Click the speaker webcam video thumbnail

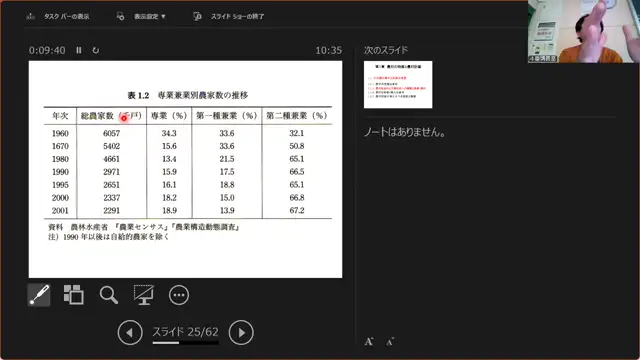click(584, 31)
